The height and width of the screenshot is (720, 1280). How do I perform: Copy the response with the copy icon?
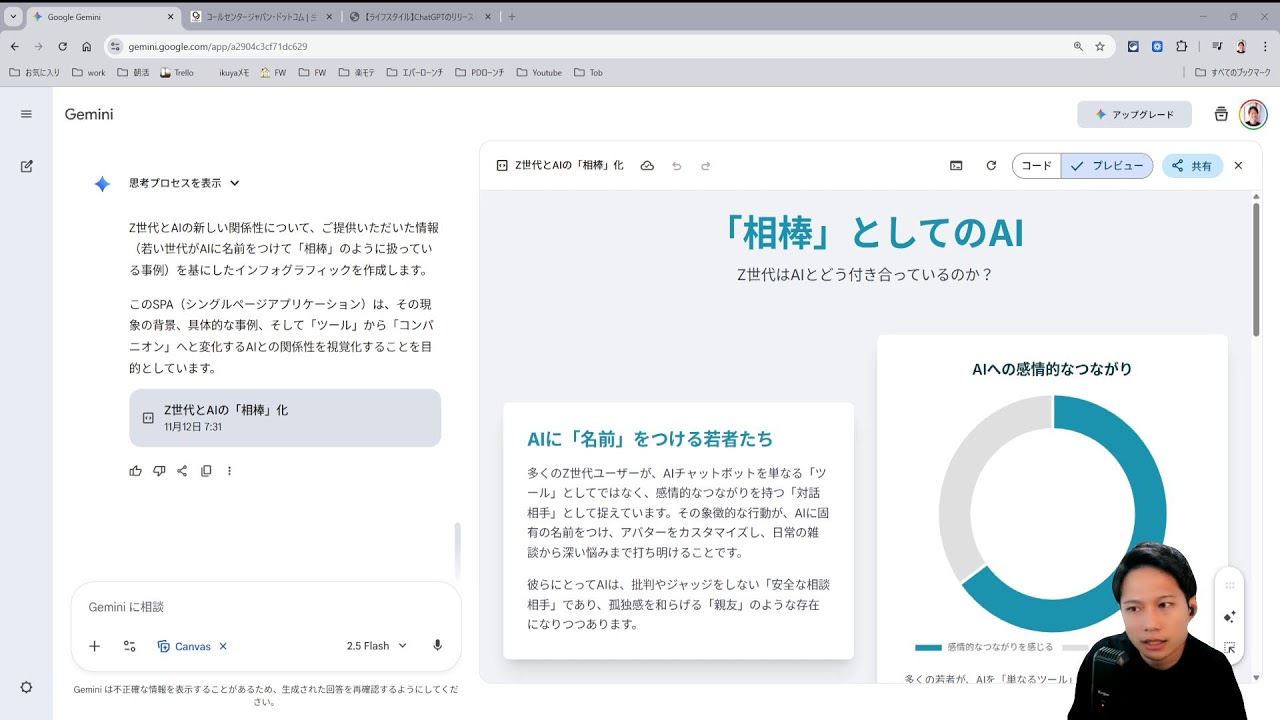point(206,471)
